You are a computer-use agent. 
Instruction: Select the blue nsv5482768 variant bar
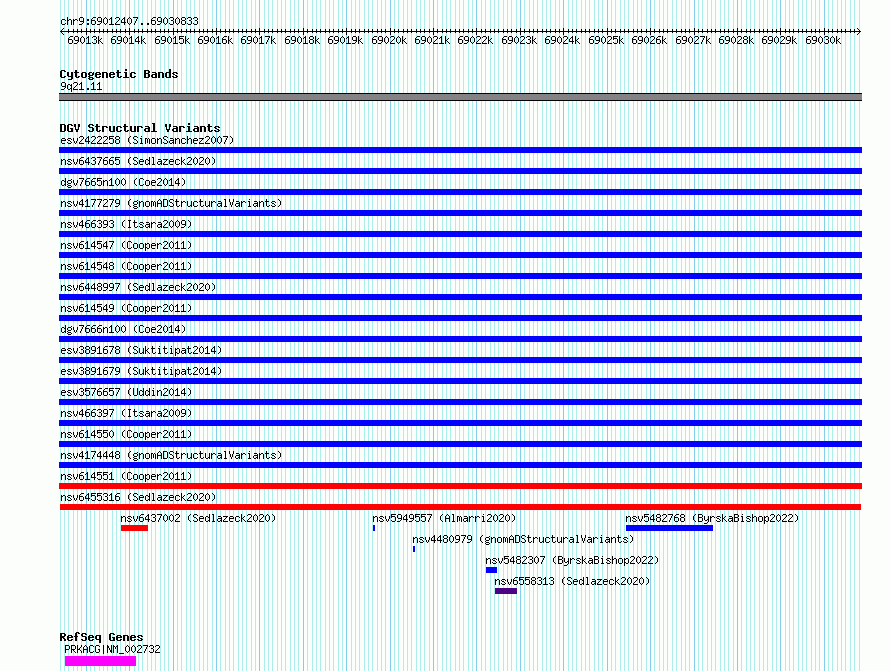[669, 528]
